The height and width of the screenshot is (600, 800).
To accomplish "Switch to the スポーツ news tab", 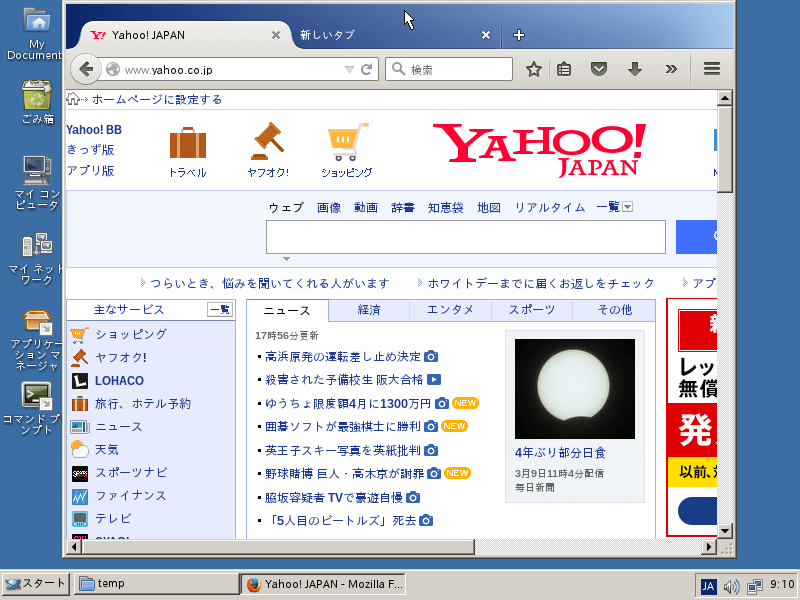I will (x=532, y=310).
